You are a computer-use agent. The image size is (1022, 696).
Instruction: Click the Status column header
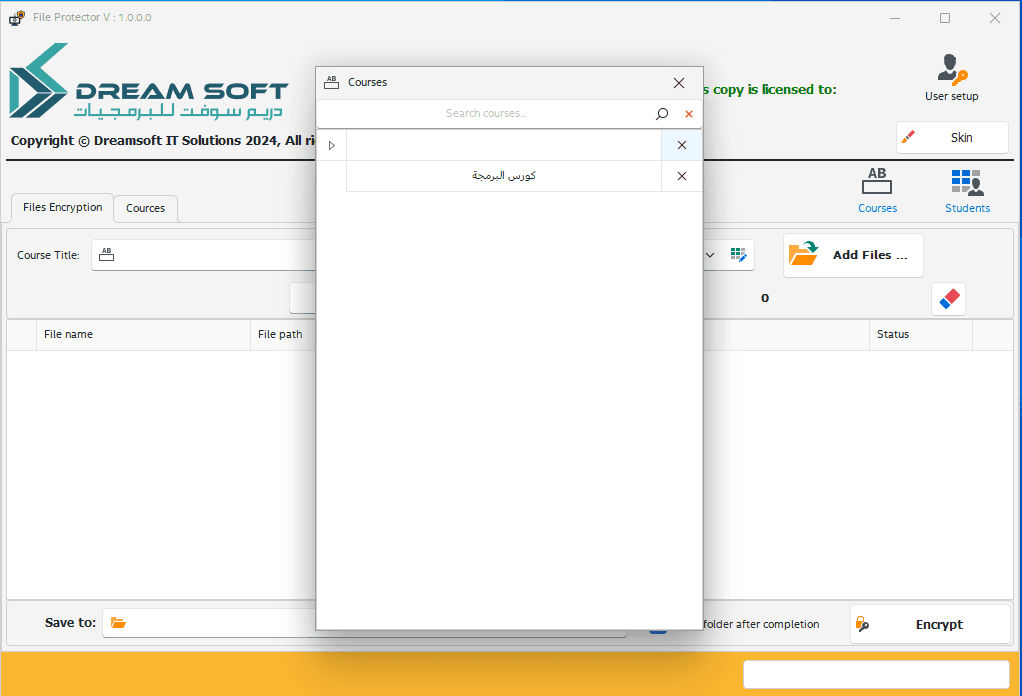pos(921,334)
